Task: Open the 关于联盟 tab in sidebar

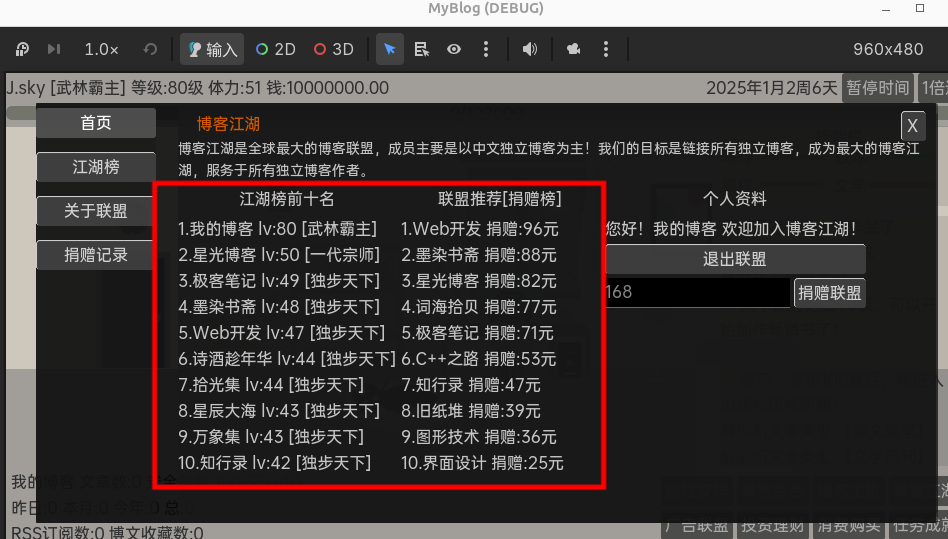Action: (96, 211)
